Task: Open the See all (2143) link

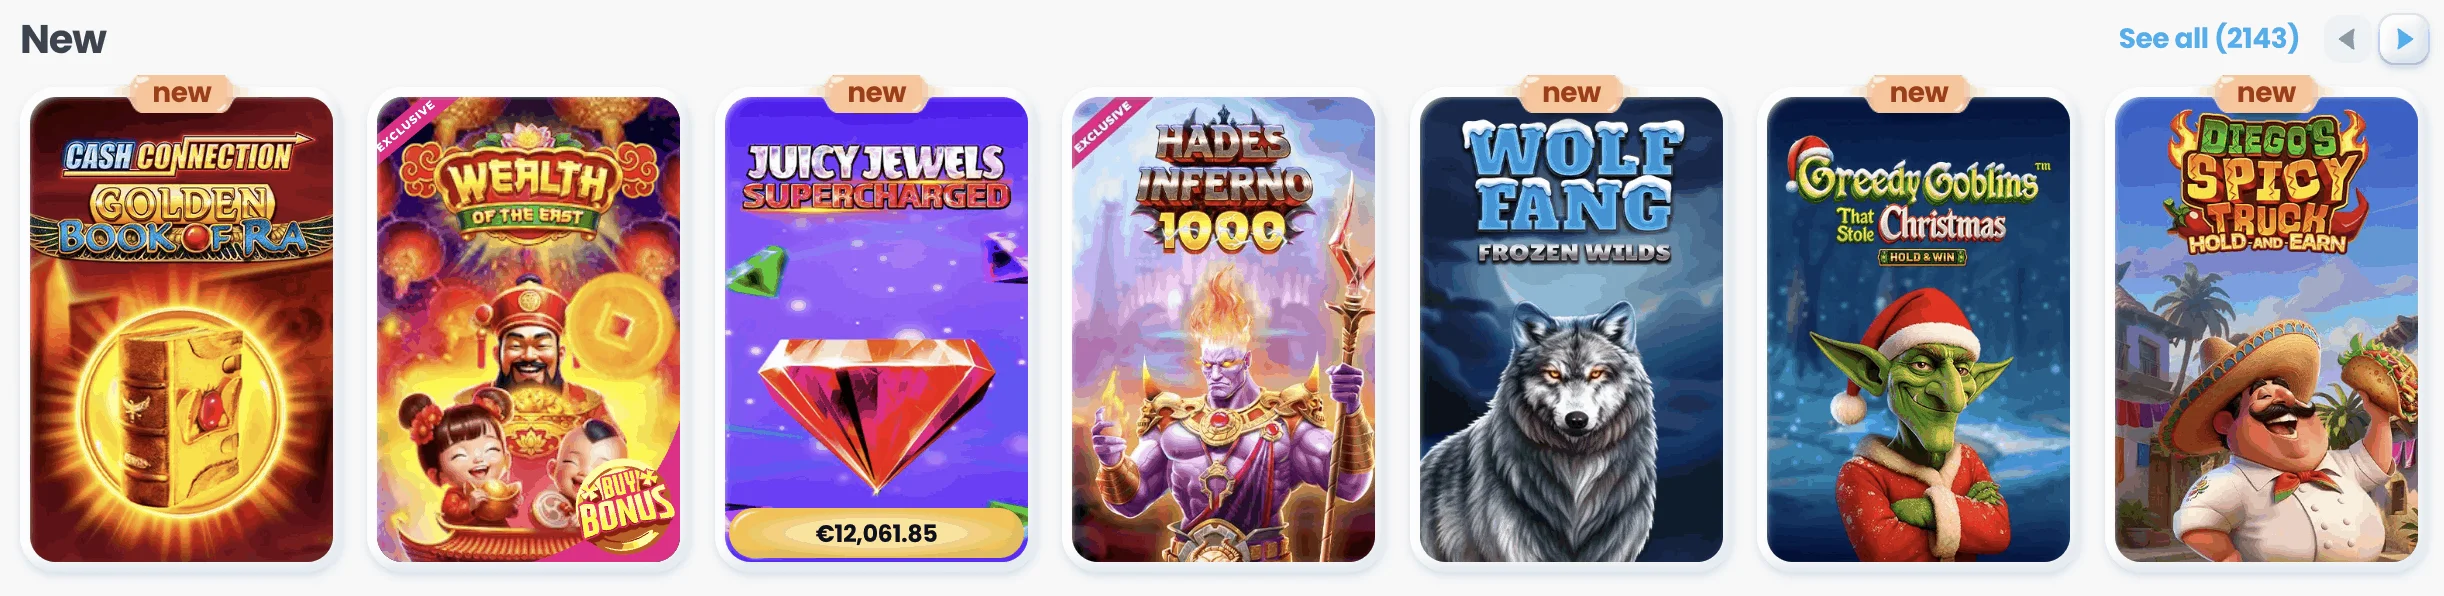Action: (2208, 38)
